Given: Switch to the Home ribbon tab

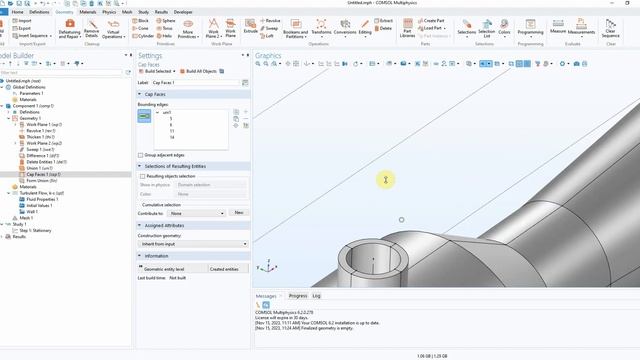Looking at the screenshot, I should point(17,12).
